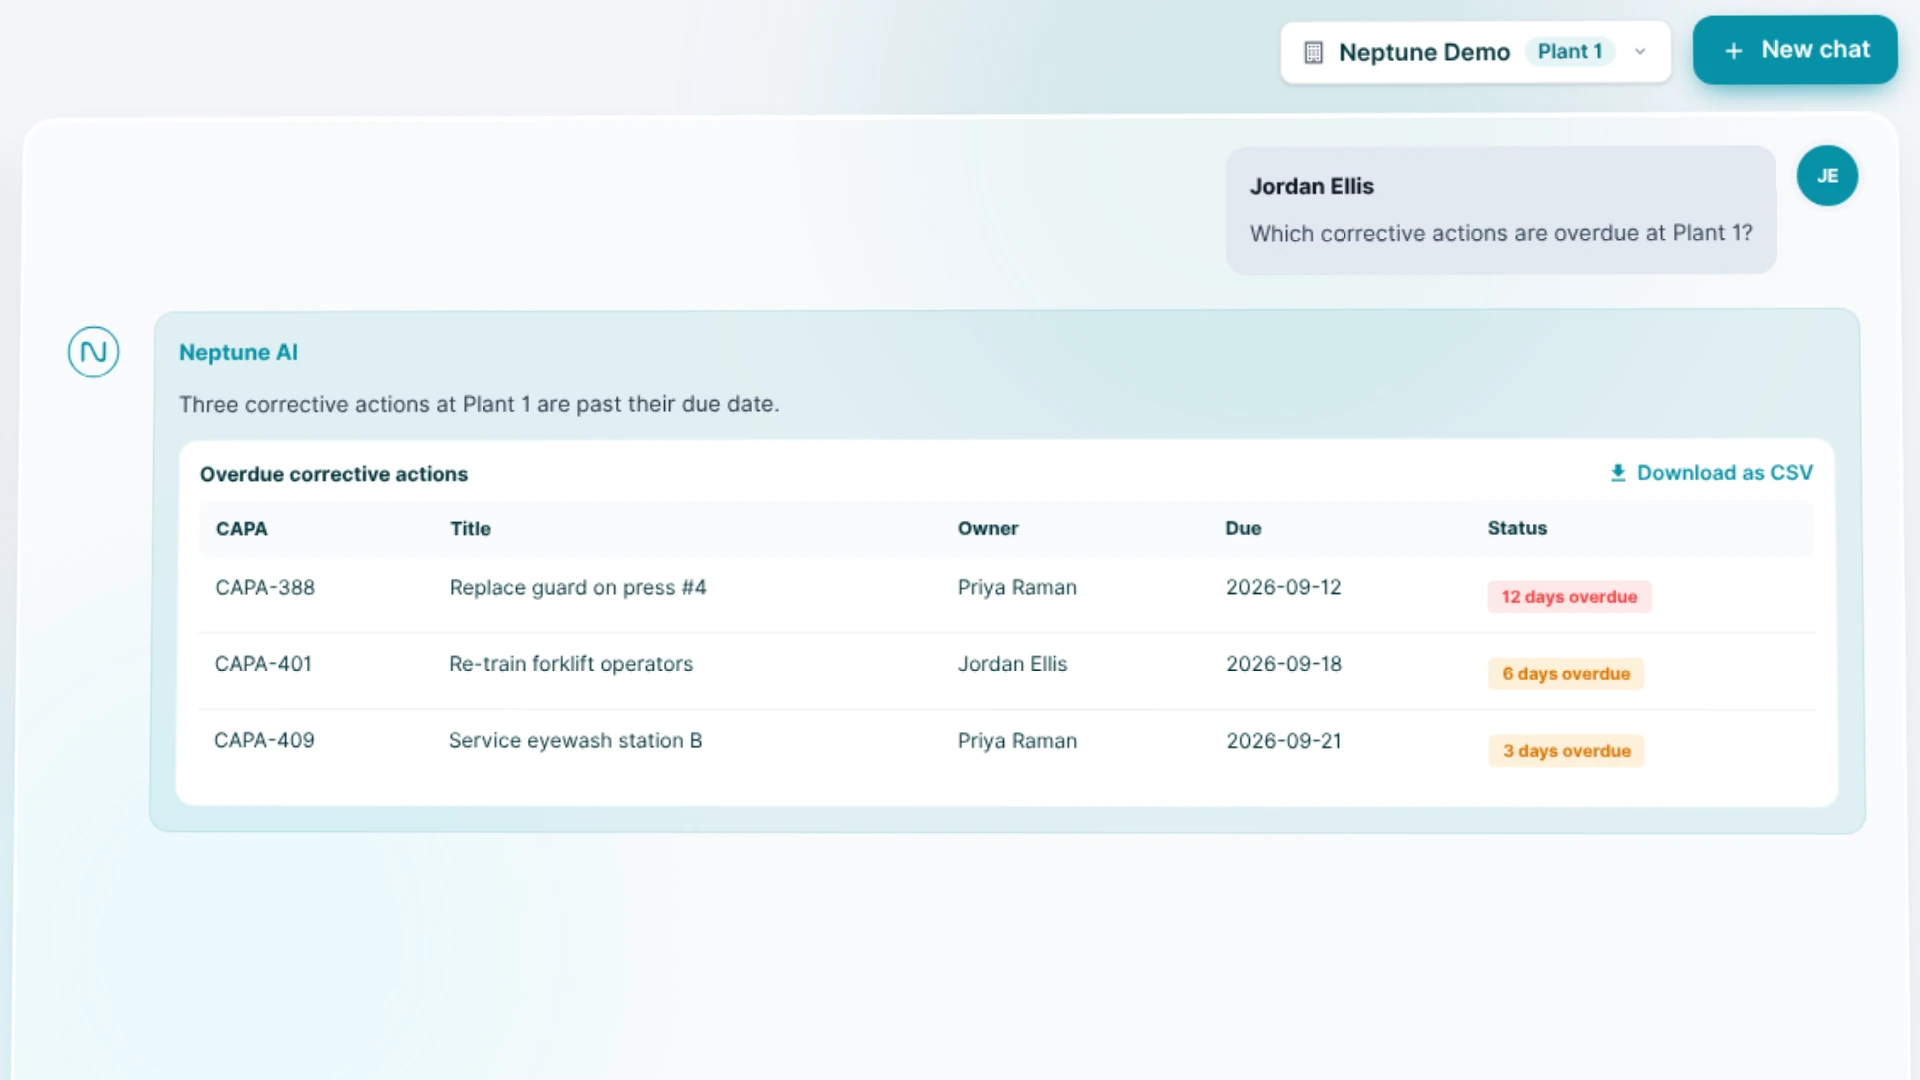Viewport: 1920px width, 1080px height.
Task: Click the Status column header
Action: click(1517, 528)
